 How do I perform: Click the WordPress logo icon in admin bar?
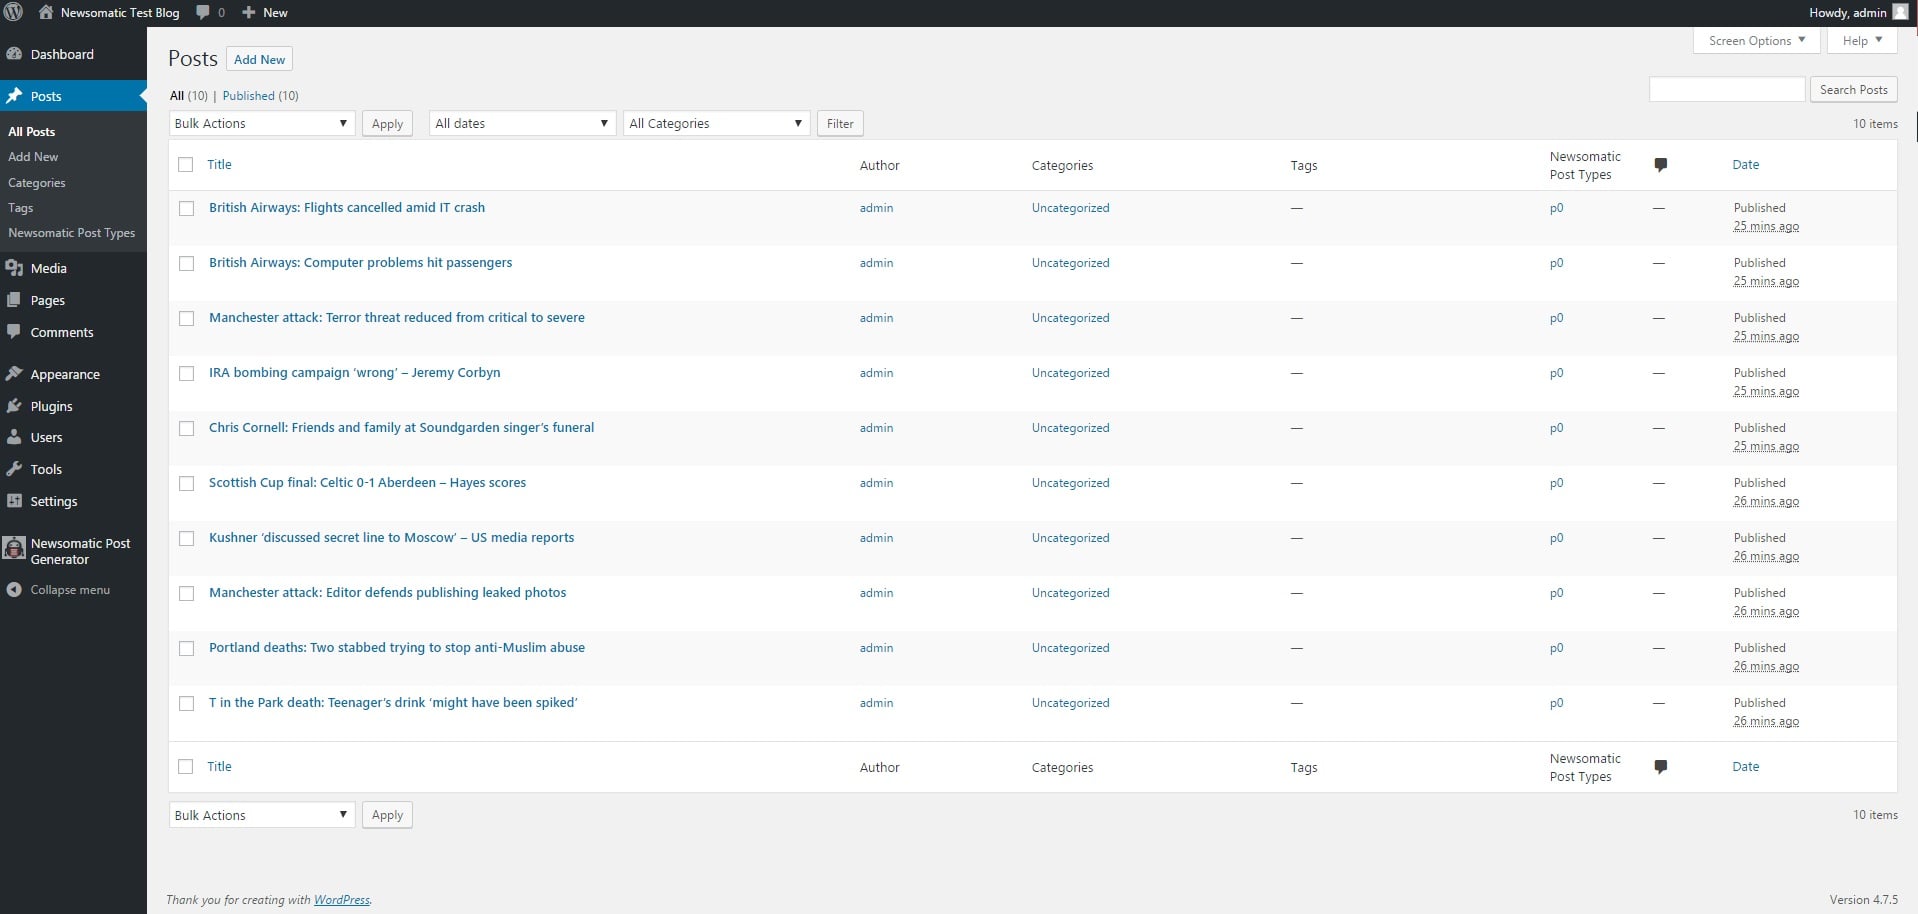[x=14, y=13]
